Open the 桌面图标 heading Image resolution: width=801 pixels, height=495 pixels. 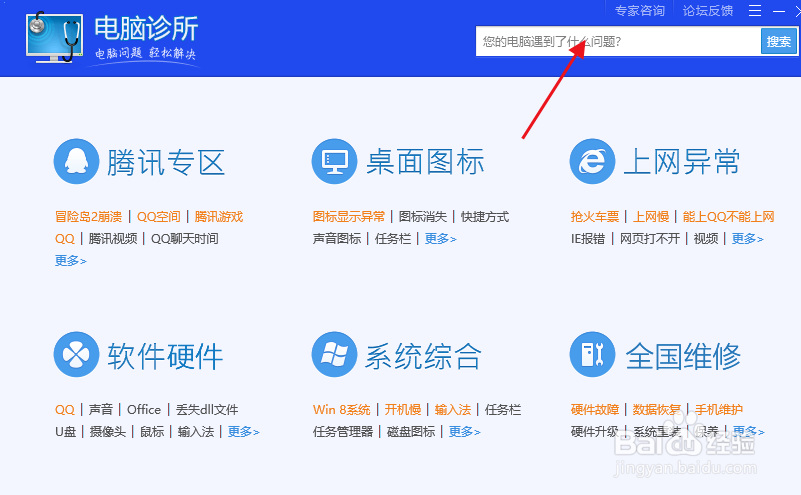tap(425, 162)
